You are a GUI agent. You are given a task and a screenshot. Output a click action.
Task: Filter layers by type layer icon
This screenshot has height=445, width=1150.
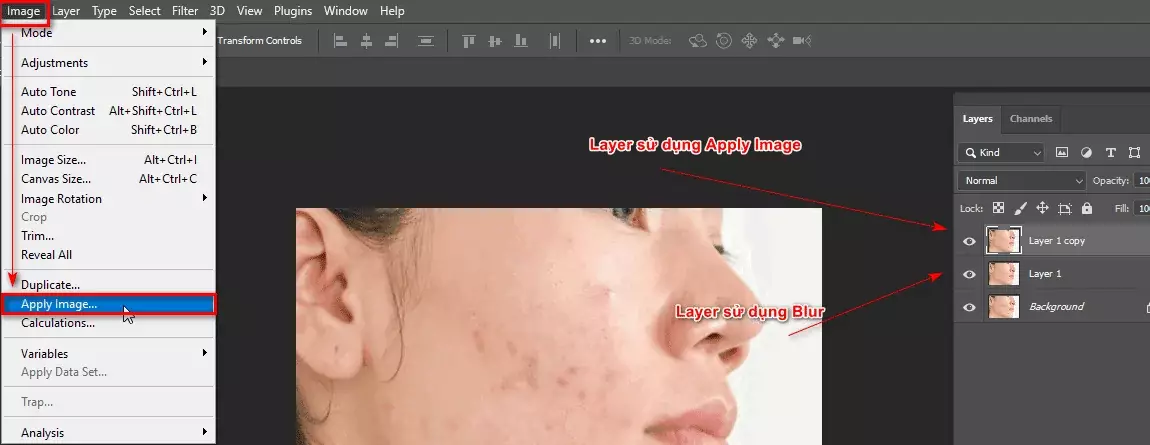click(x=1110, y=152)
